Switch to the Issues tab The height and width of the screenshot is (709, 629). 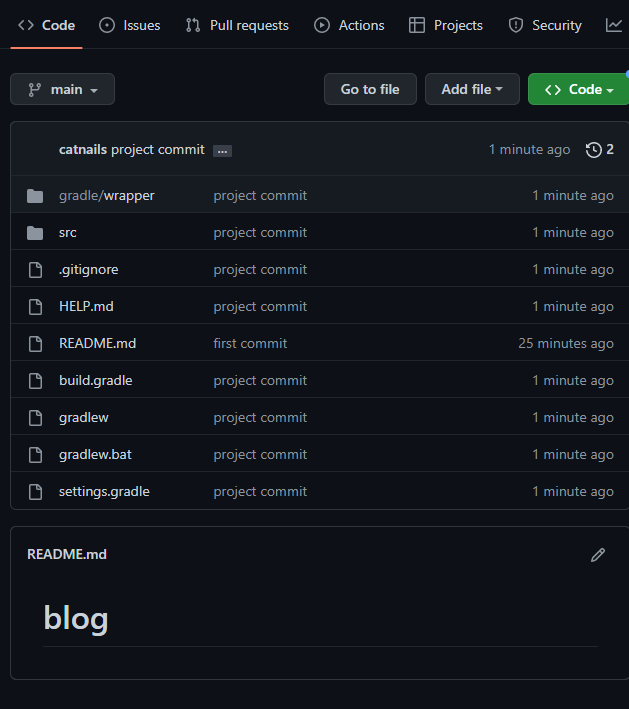129,25
